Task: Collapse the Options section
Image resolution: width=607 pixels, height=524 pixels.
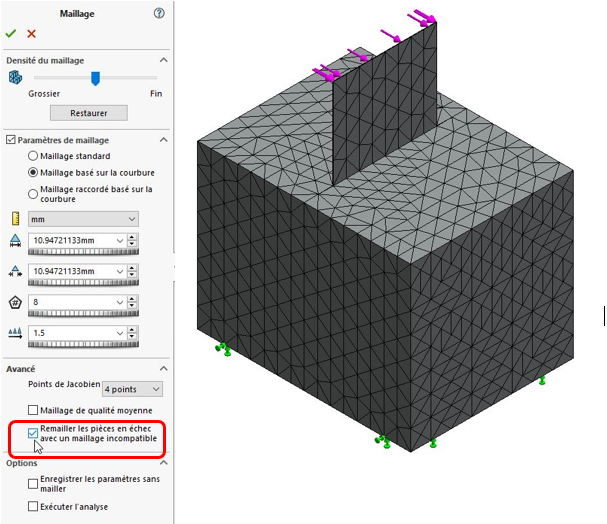Action: (164, 463)
